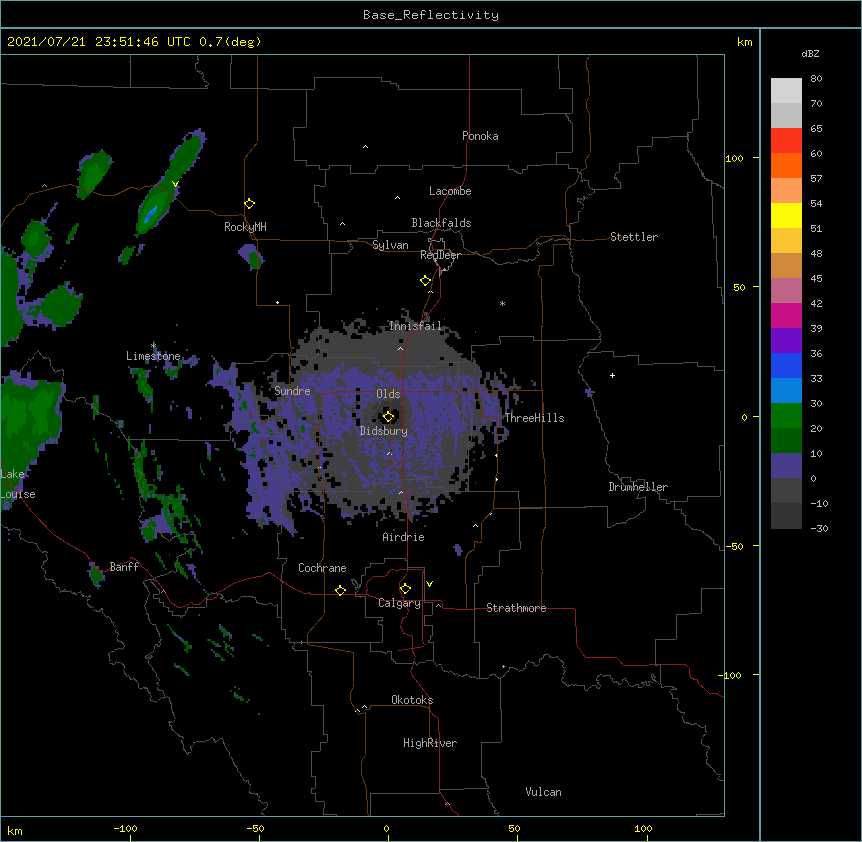
Task: Click the Didsbury town label
Action: pyautogui.click(x=384, y=431)
